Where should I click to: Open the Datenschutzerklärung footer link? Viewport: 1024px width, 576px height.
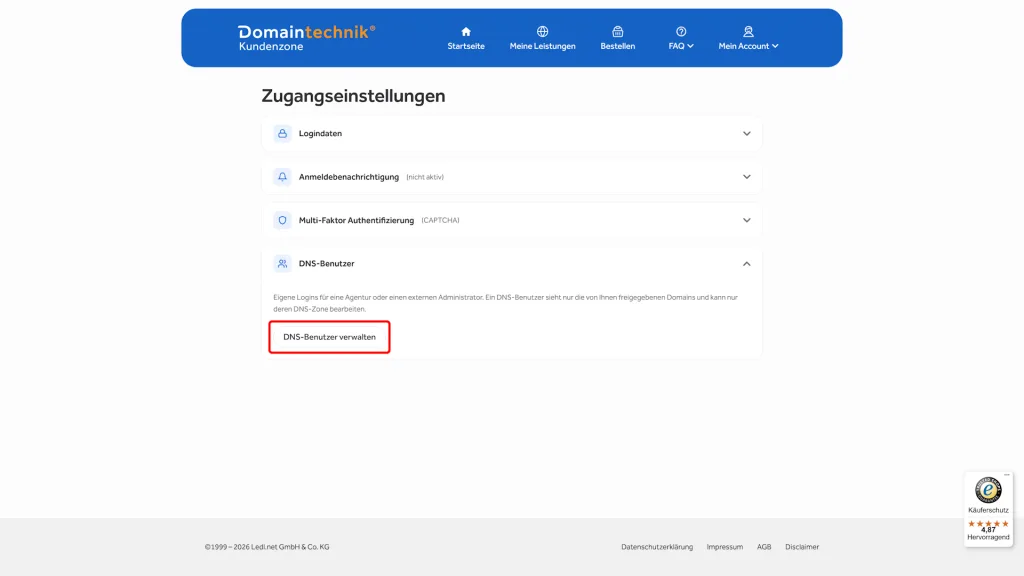657,547
